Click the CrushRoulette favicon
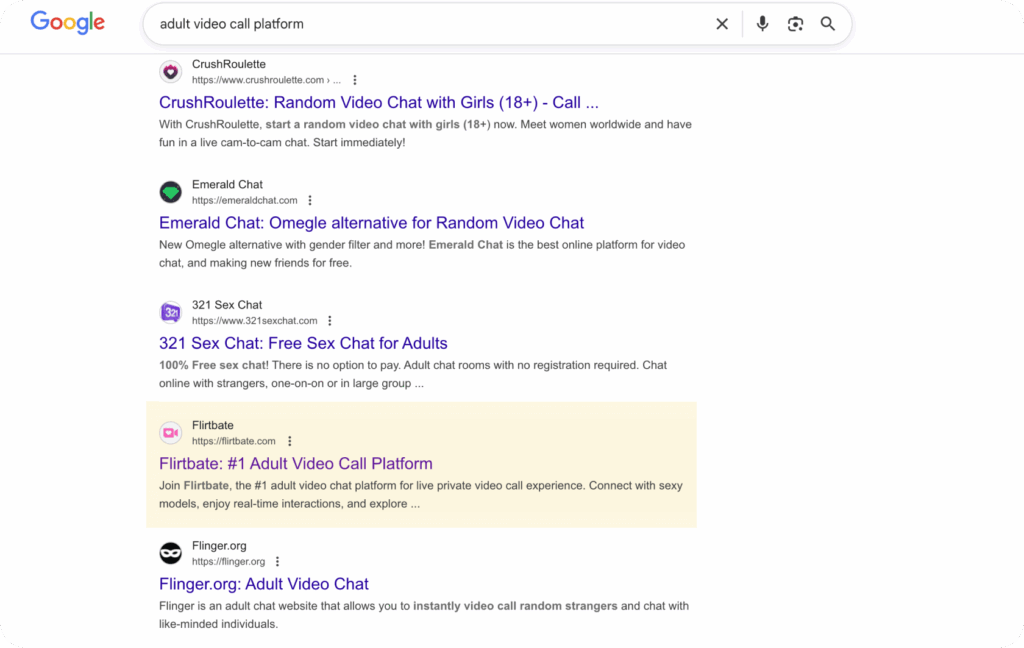Viewport: 1024px width, 648px height. [170, 71]
